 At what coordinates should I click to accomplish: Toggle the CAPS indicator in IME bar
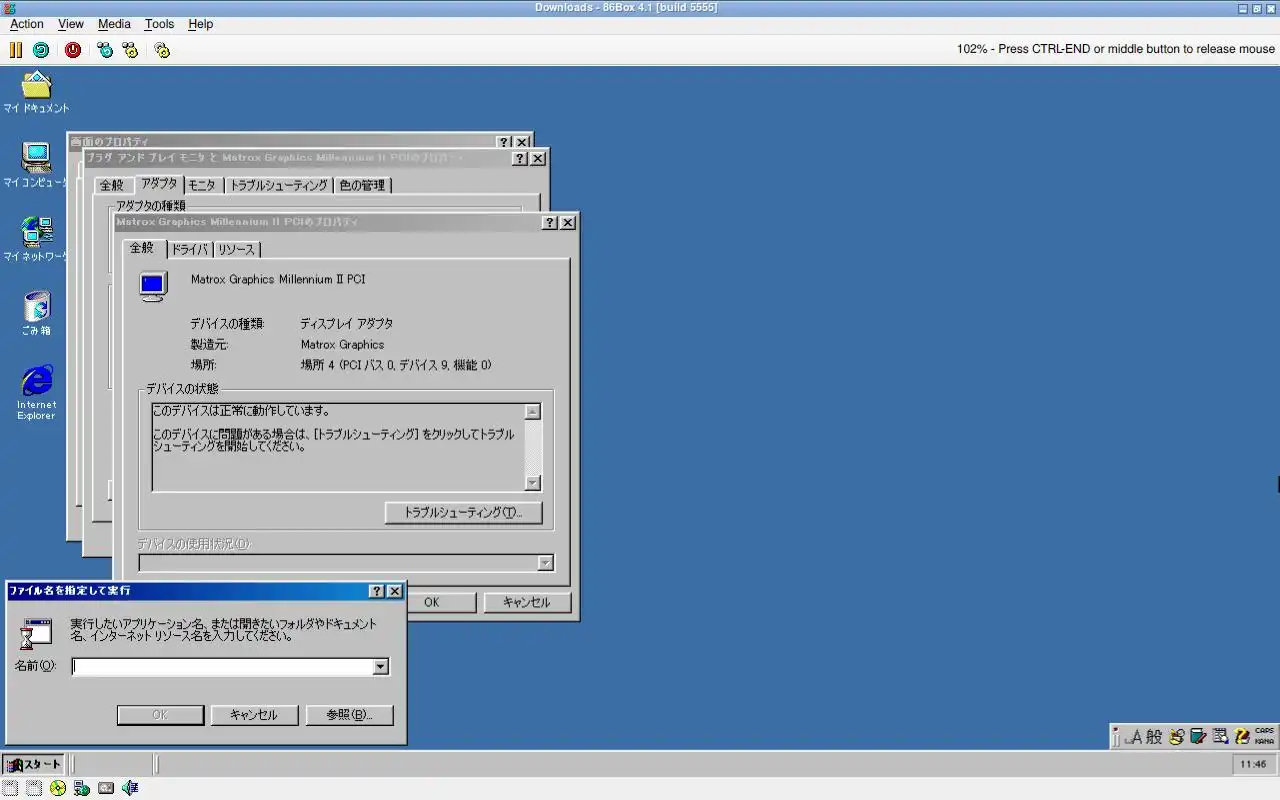click(x=1265, y=731)
